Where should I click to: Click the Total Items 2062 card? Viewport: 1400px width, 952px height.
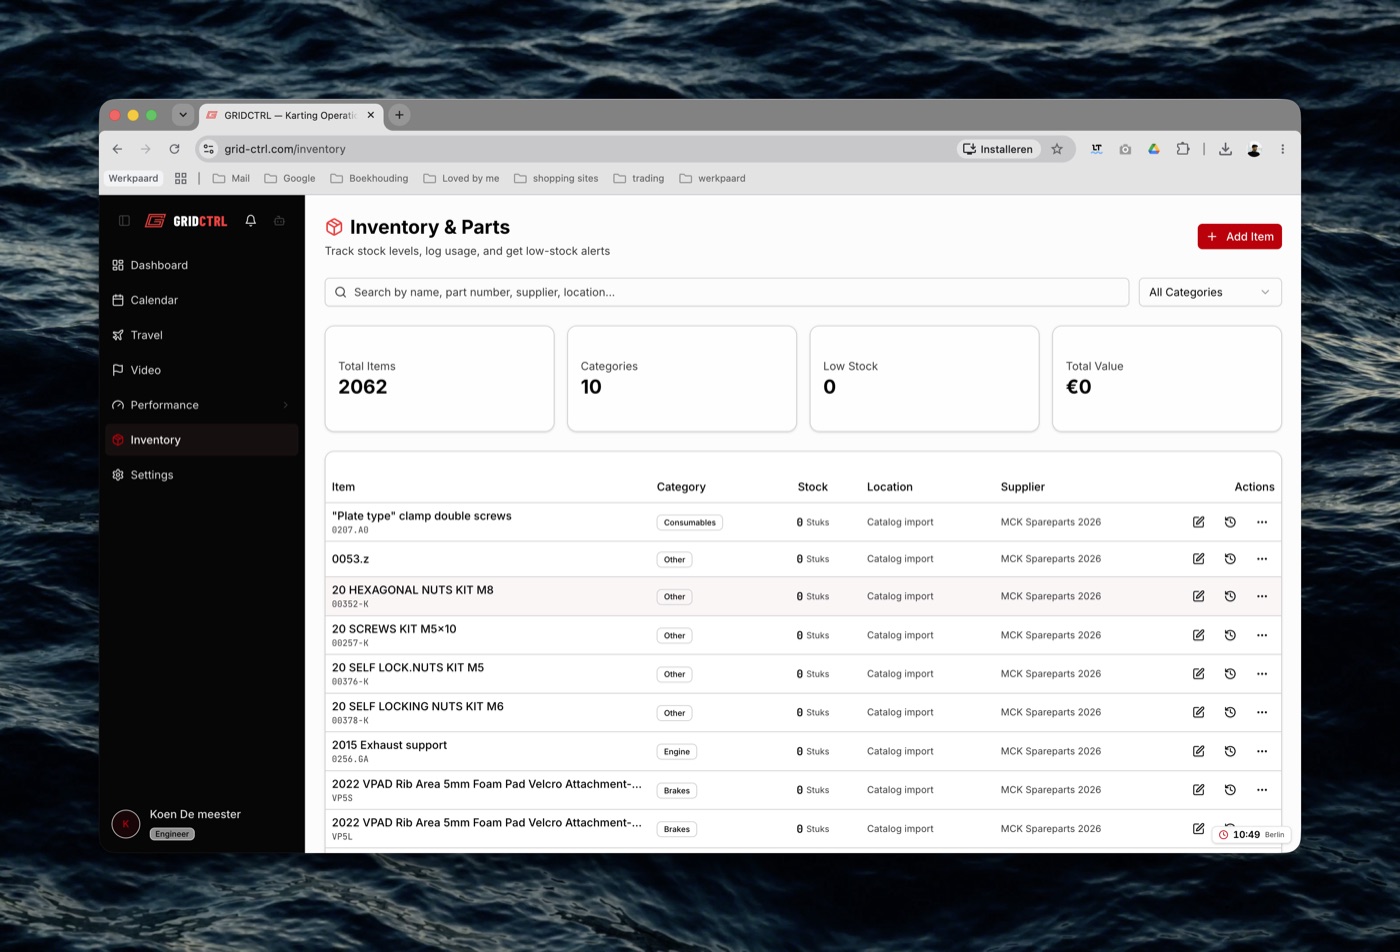click(x=439, y=379)
